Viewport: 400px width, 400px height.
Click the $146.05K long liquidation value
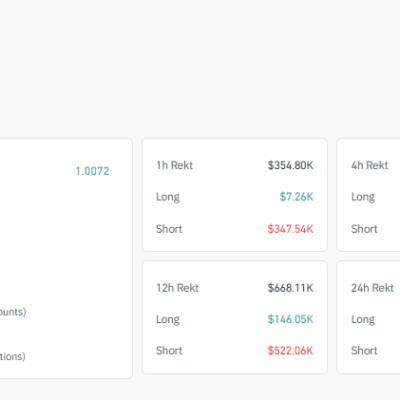[290, 319]
